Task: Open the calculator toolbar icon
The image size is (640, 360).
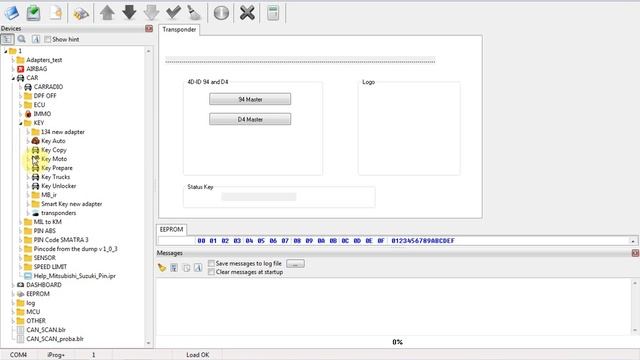Action: pos(273,13)
